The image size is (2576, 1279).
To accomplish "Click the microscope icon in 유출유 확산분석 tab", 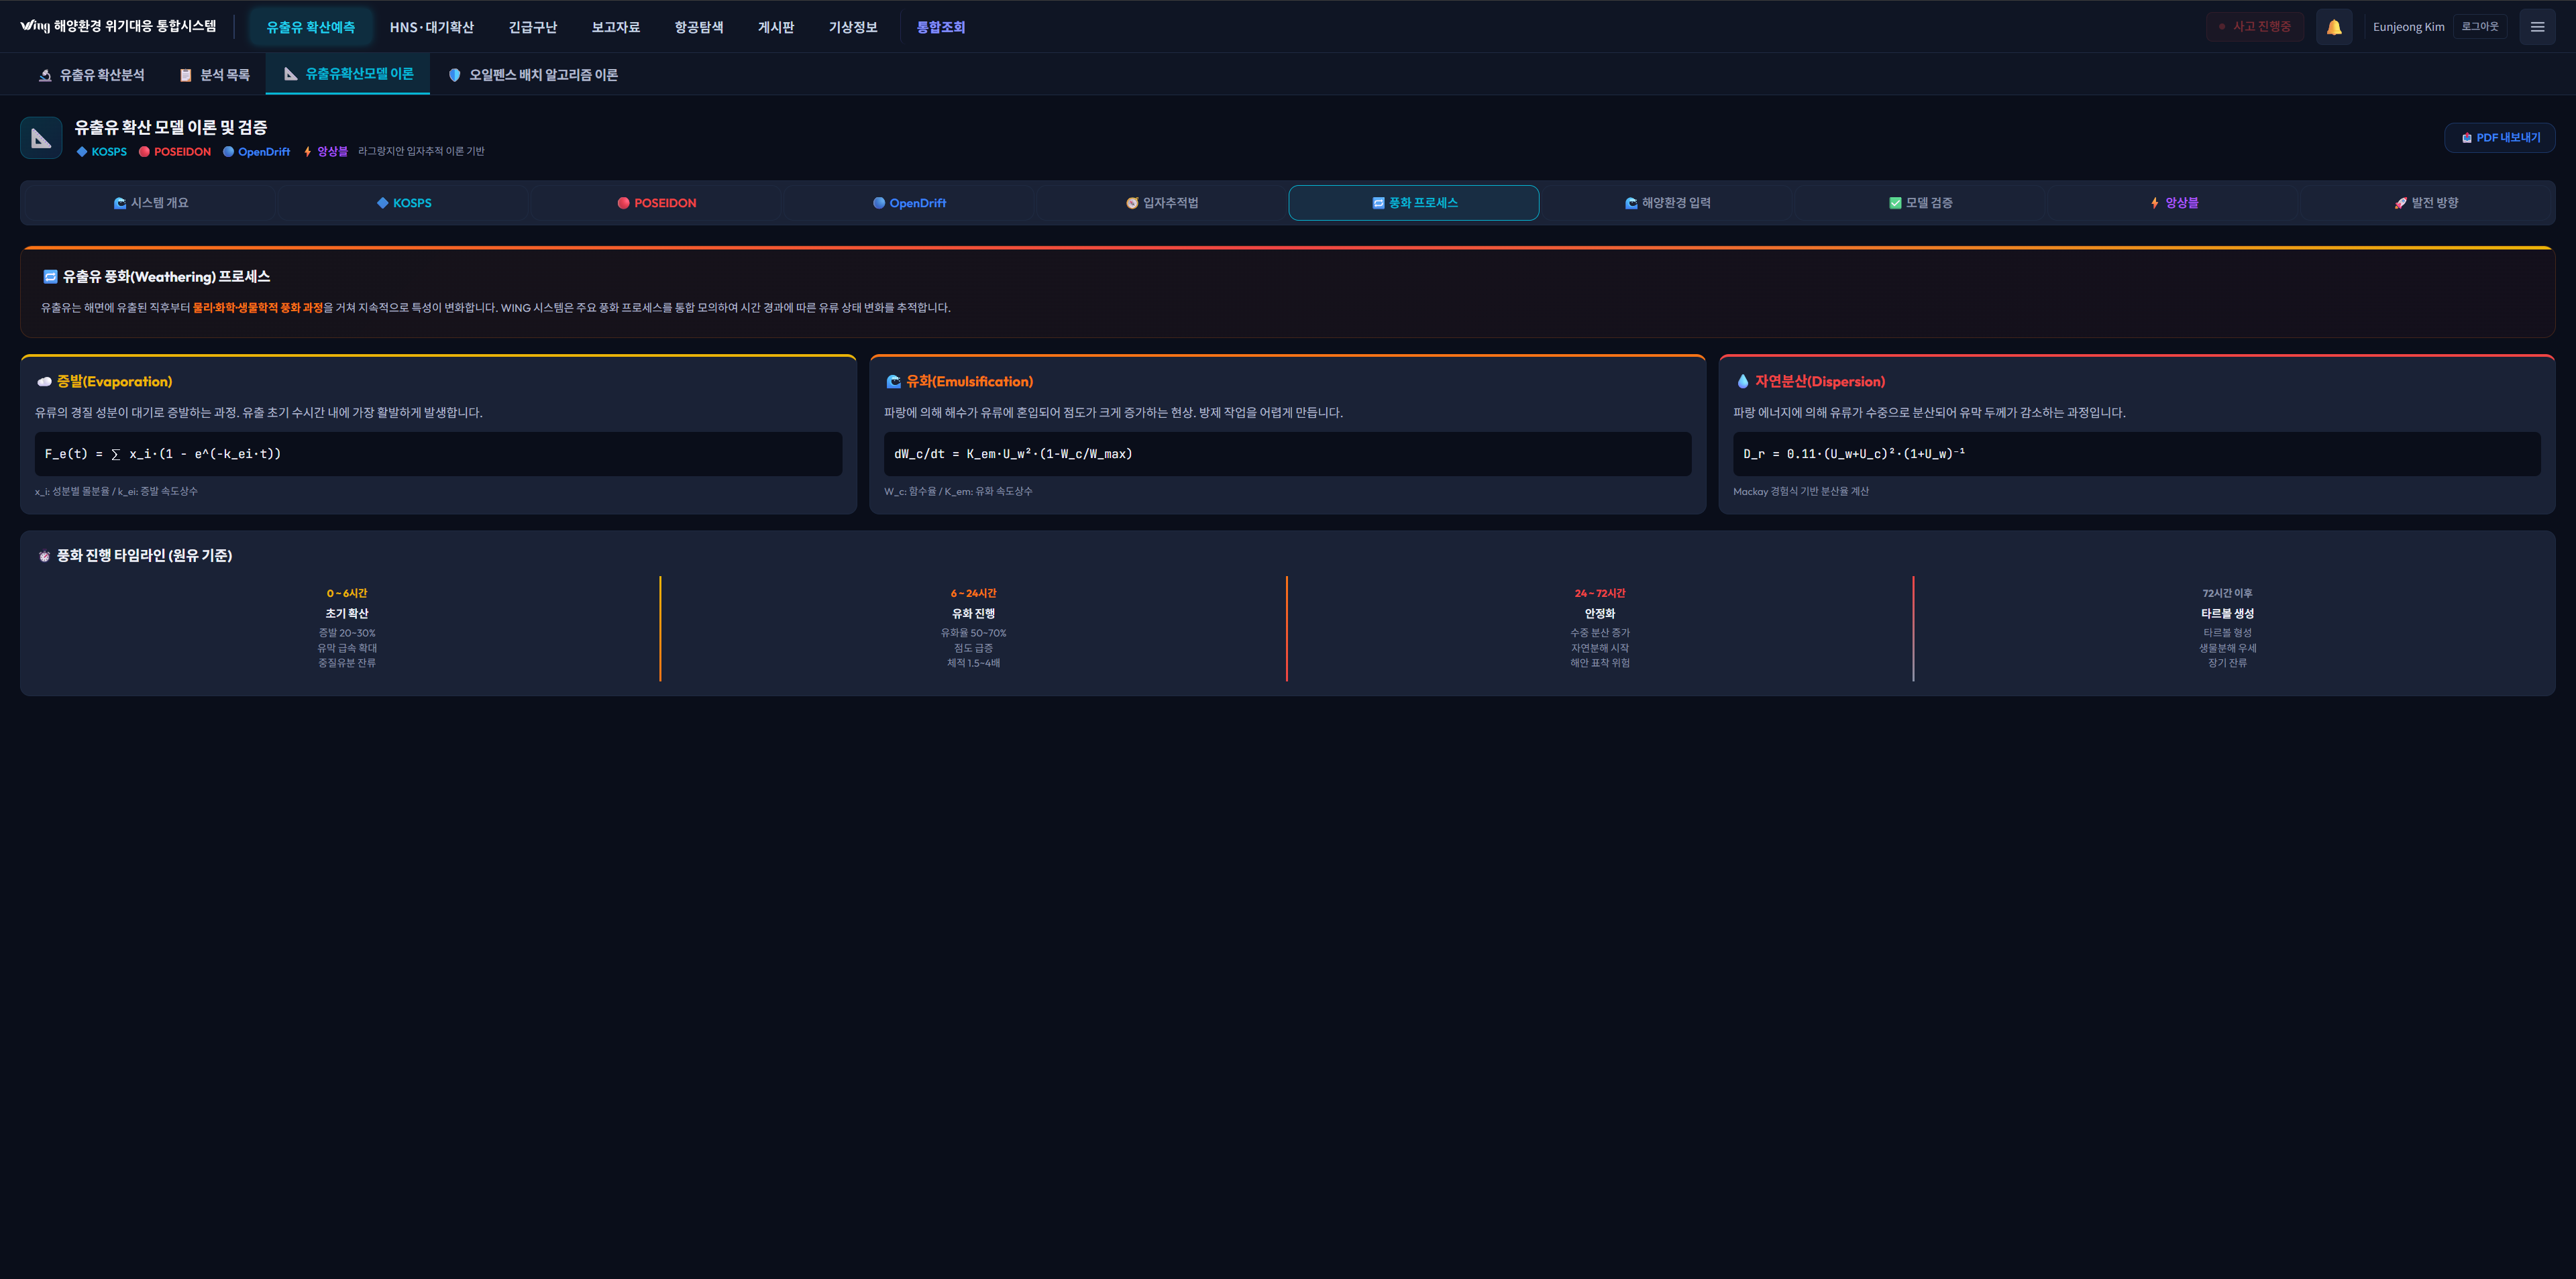I will click(45, 75).
